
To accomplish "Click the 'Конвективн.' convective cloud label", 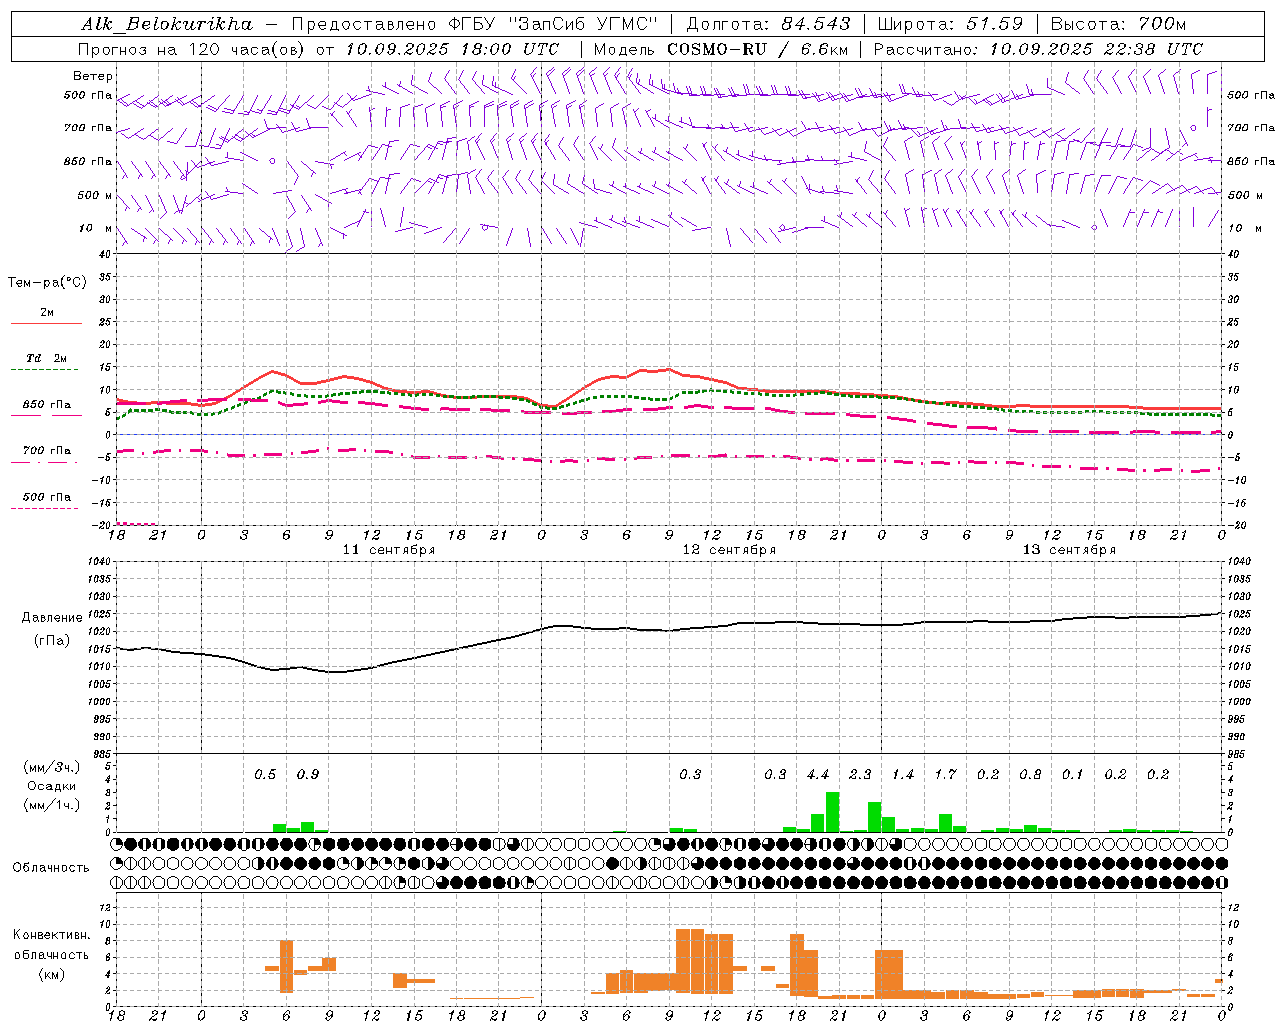I will (51, 935).
